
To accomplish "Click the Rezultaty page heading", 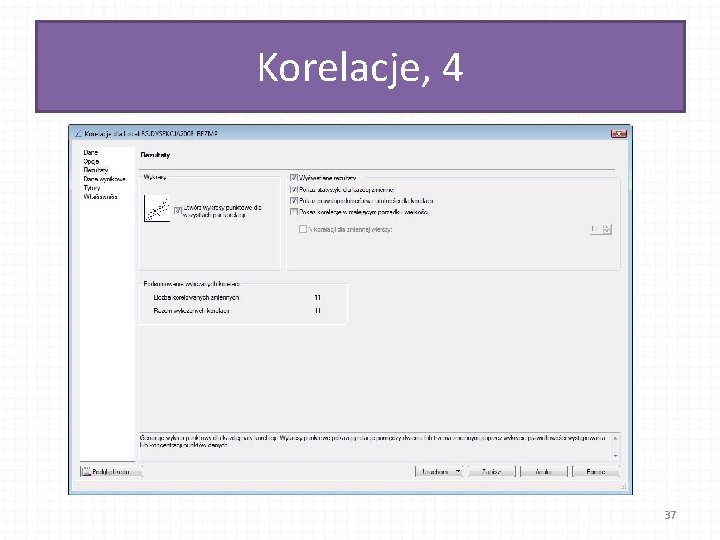I will click(155, 155).
